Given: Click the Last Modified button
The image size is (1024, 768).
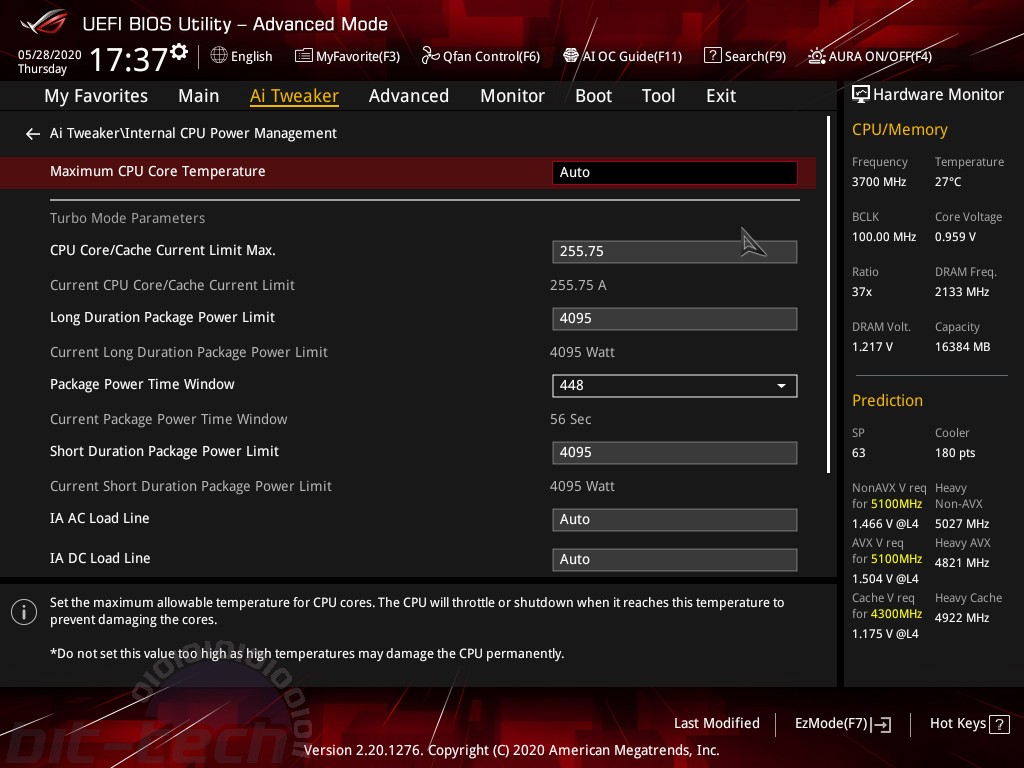Looking at the screenshot, I should click(716, 724).
